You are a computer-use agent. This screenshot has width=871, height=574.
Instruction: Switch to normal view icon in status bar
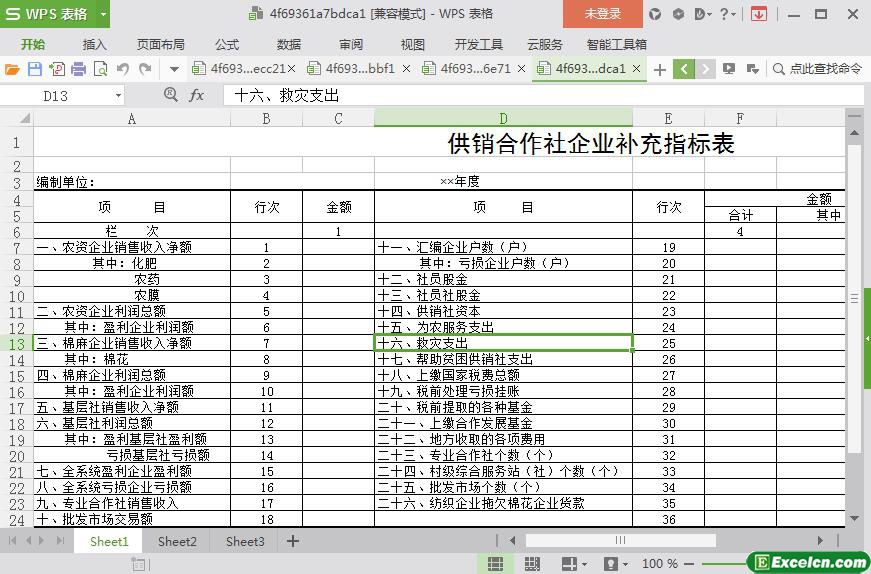pos(495,563)
